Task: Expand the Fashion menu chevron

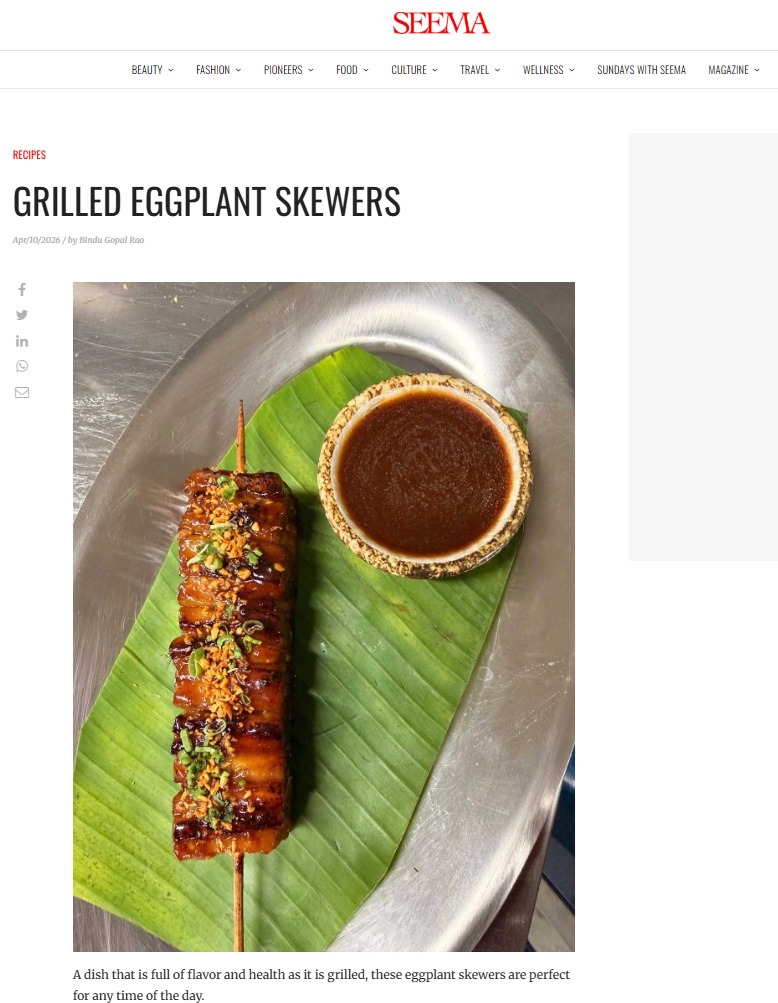Action: (239, 70)
